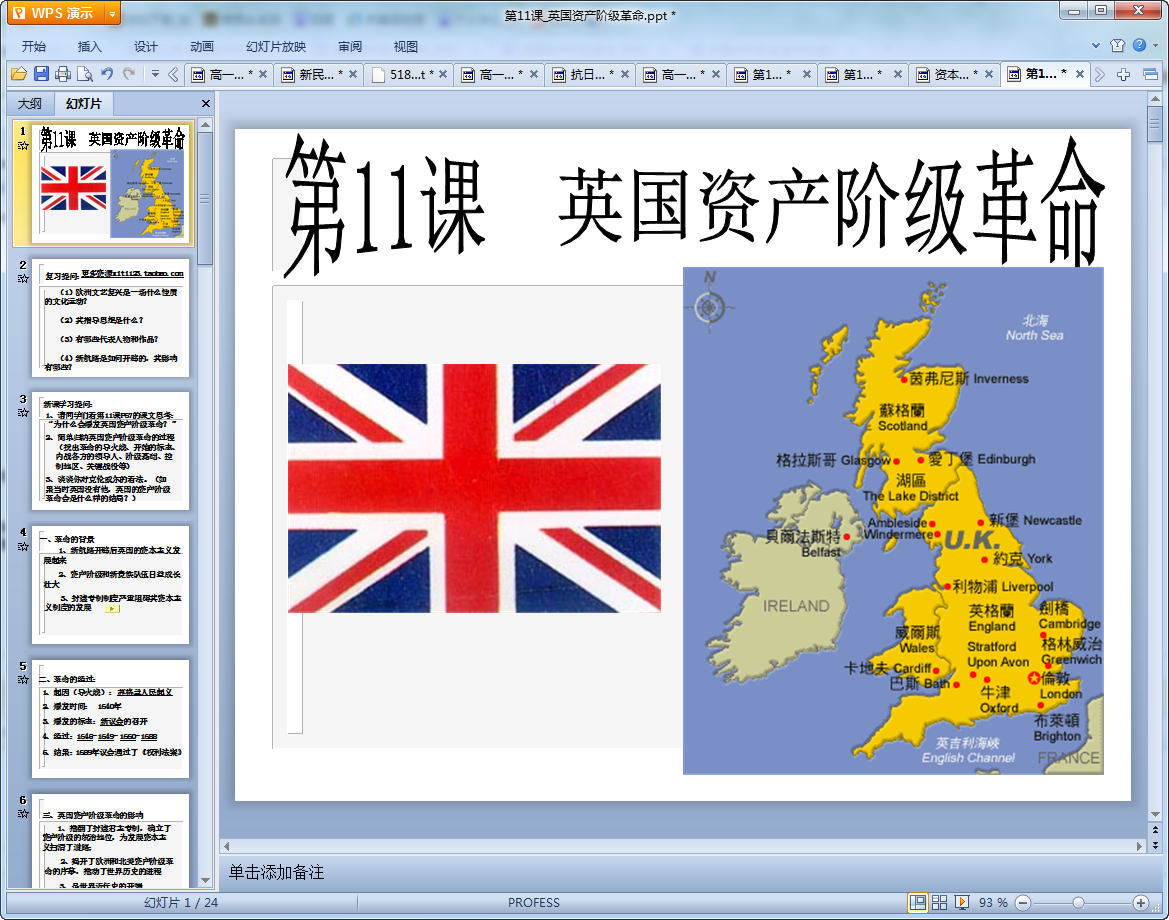The height and width of the screenshot is (920, 1169).
Task: Click the Print icon
Action: 63,74
